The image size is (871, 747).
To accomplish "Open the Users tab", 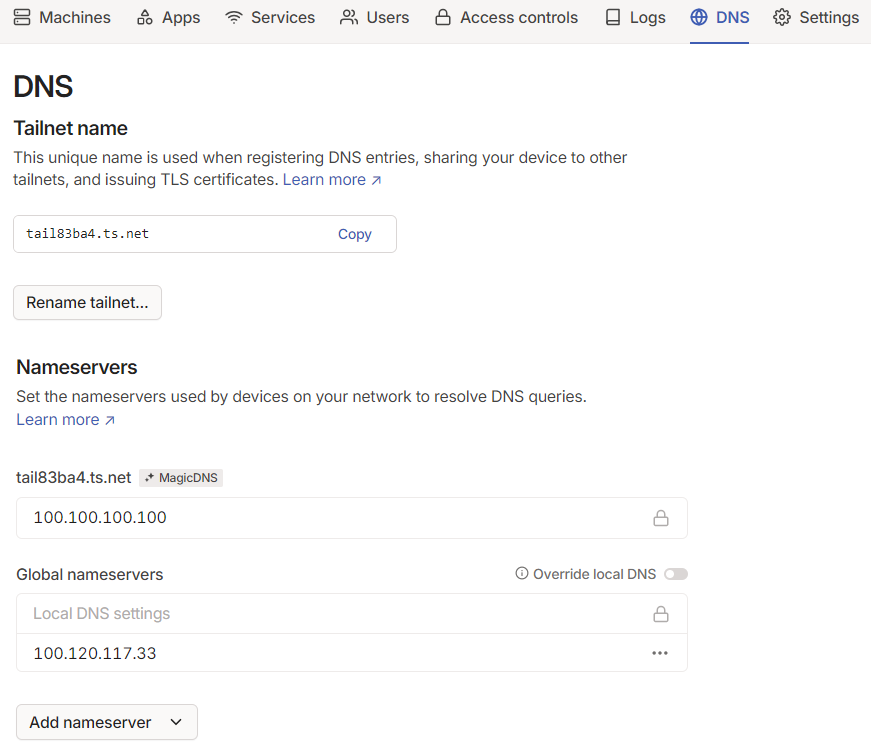I will (x=374, y=18).
